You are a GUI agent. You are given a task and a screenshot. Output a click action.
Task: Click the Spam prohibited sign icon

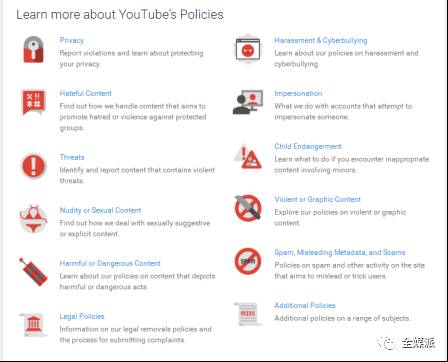tap(248, 261)
